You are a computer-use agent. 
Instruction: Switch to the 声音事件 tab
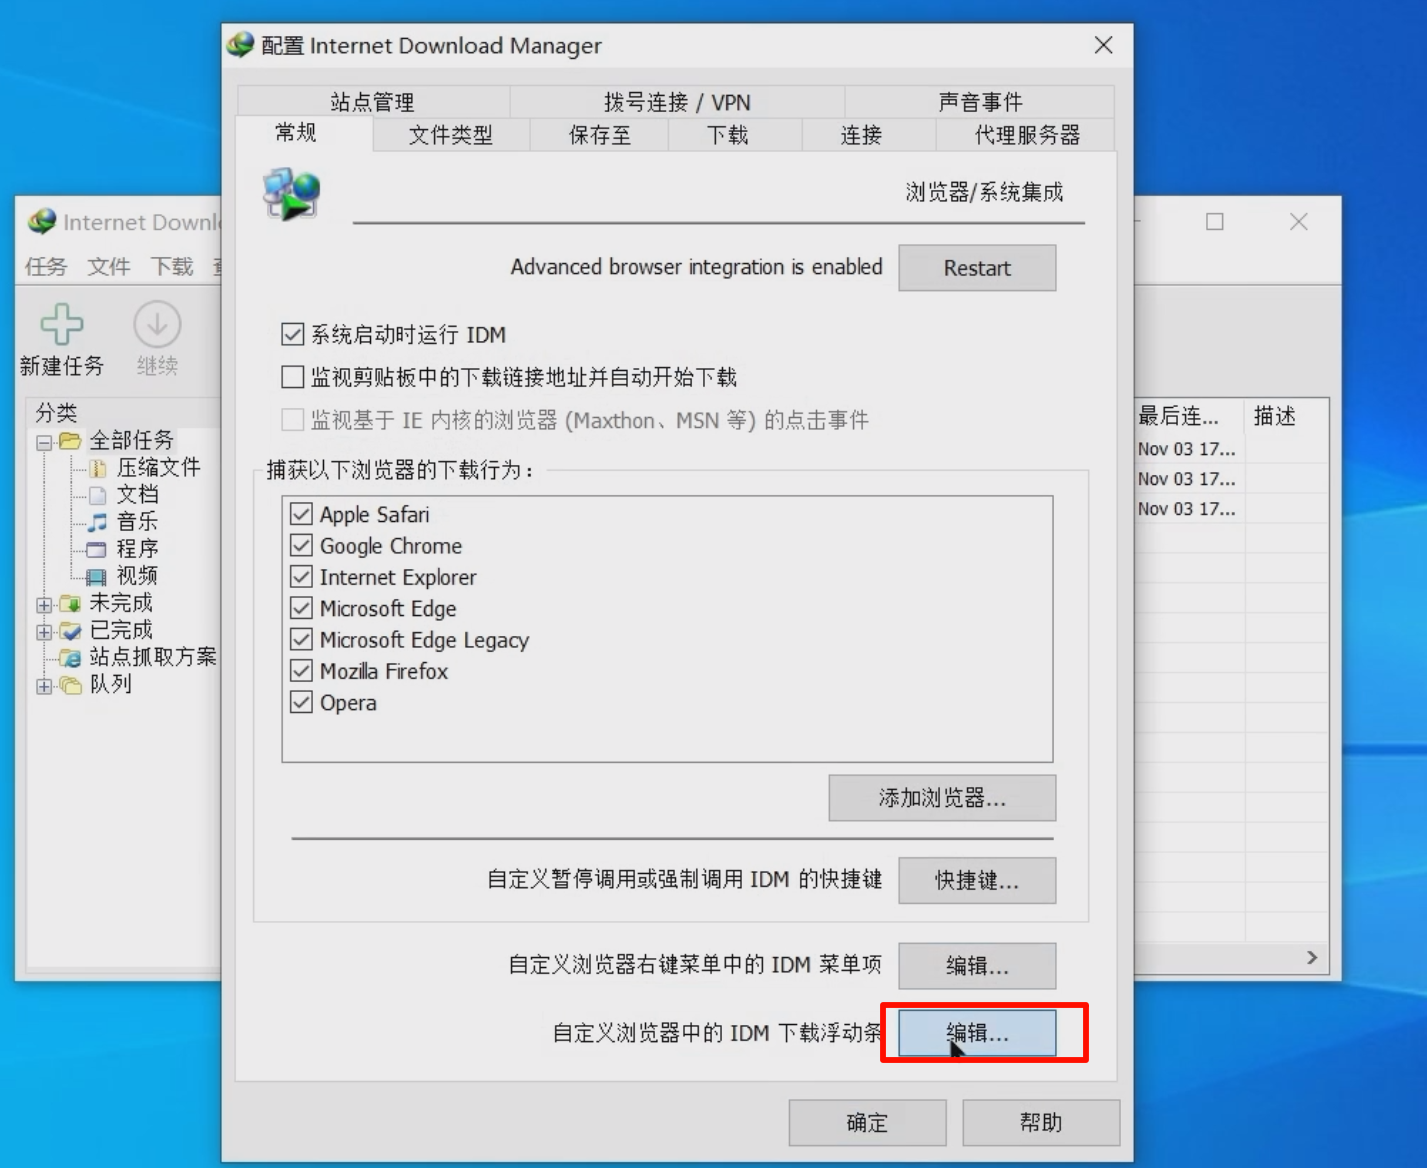[x=980, y=102]
